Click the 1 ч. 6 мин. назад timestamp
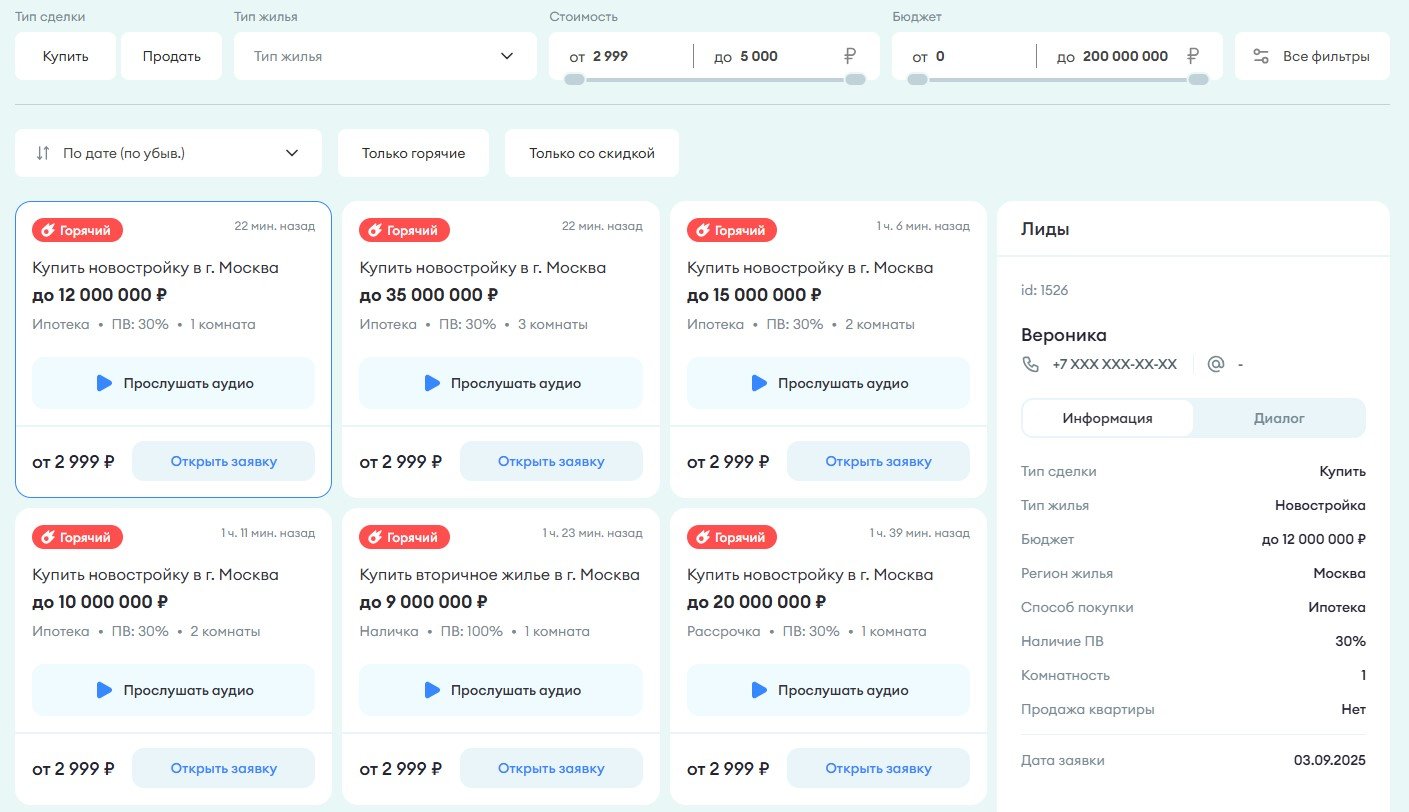The width and height of the screenshot is (1409, 812). click(923, 226)
